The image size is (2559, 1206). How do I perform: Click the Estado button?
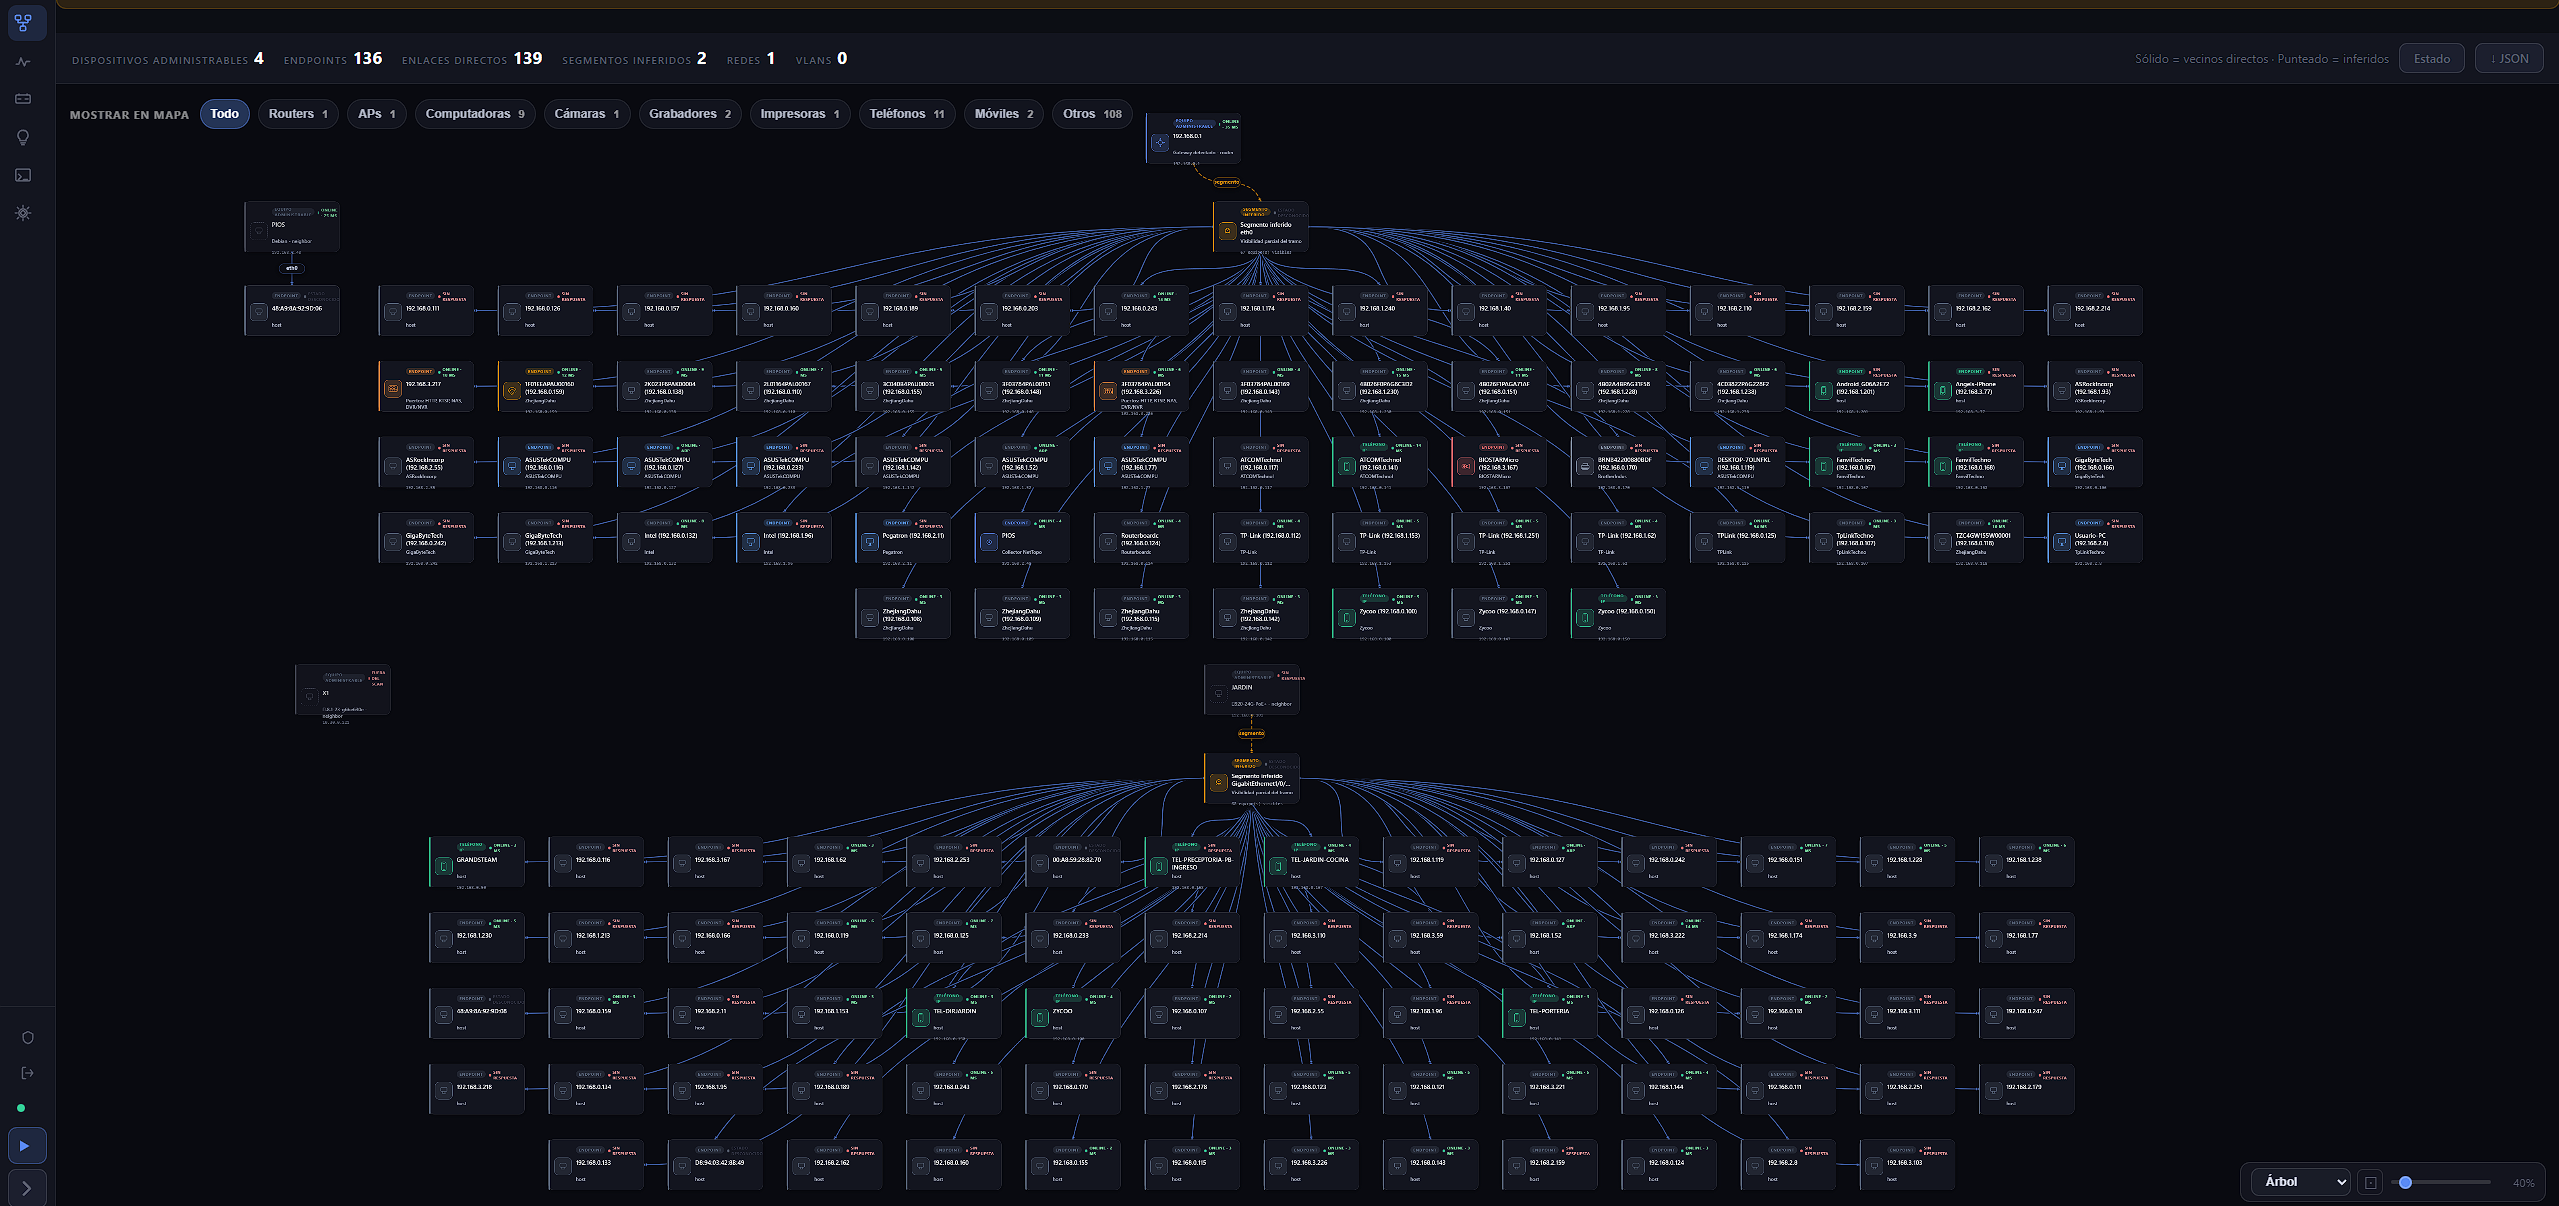tap(2431, 59)
